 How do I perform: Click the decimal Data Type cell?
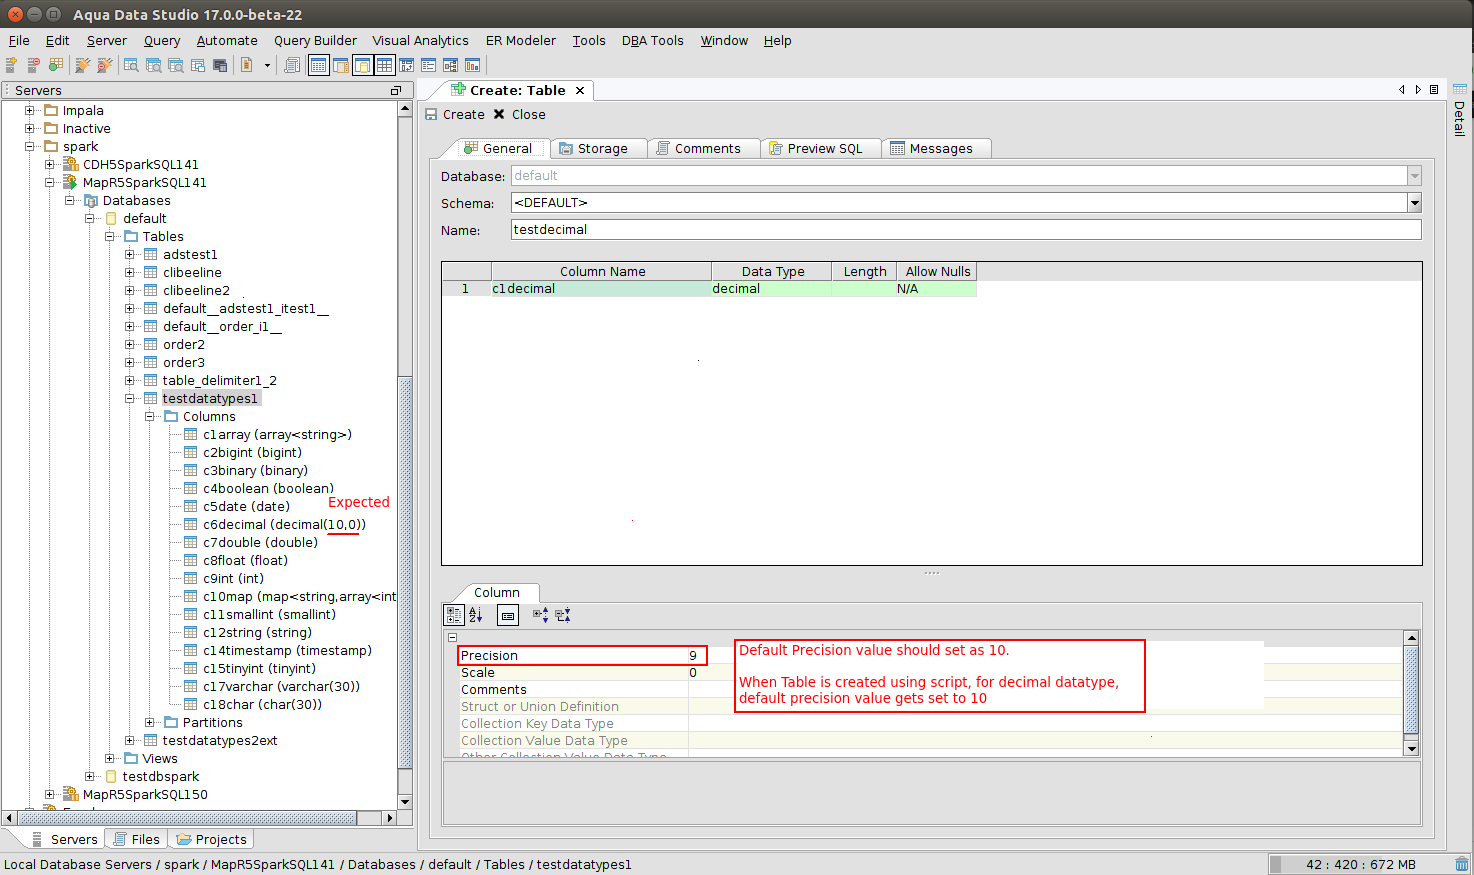(771, 289)
